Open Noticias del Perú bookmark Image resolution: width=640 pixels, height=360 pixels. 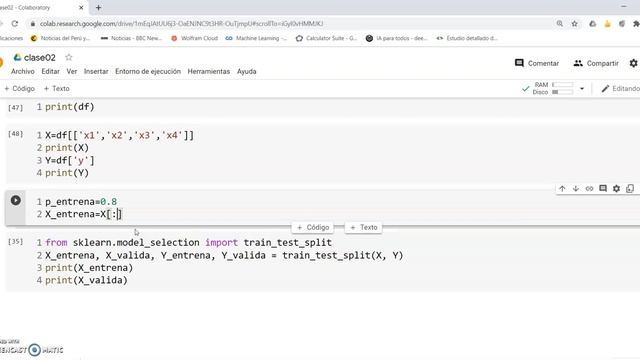(60, 38)
